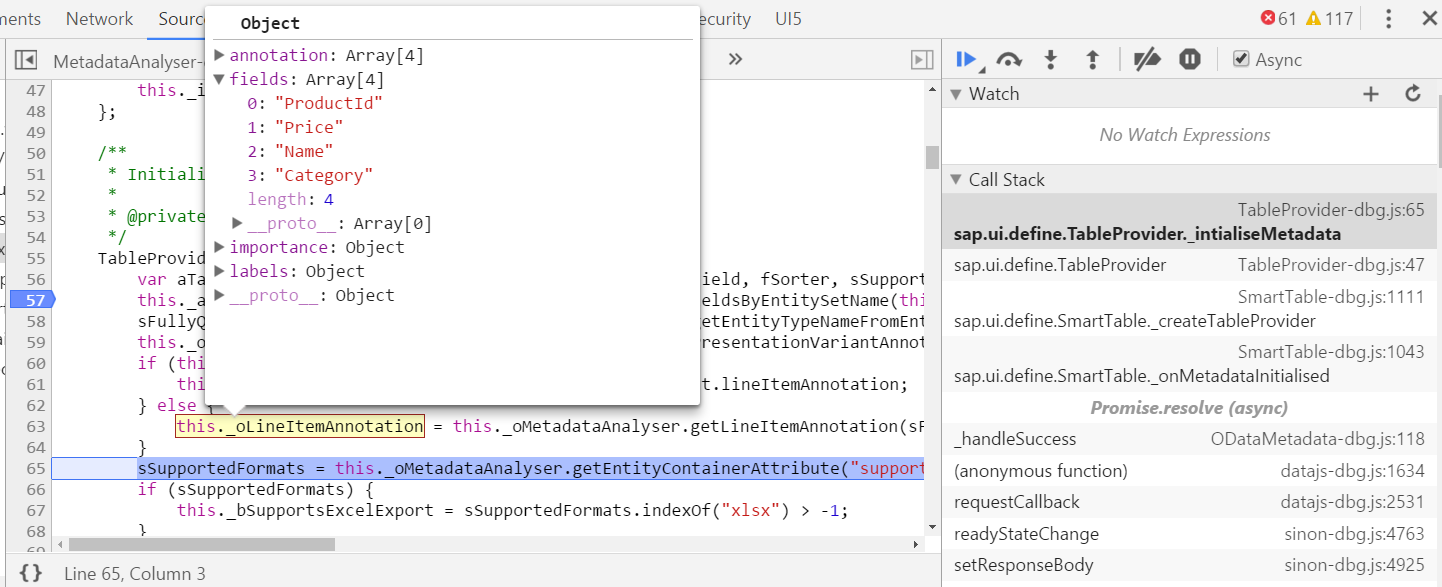The width and height of the screenshot is (1442, 587).
Task: Click the code editor vertical scrollbar thumb
Action: 932,158
